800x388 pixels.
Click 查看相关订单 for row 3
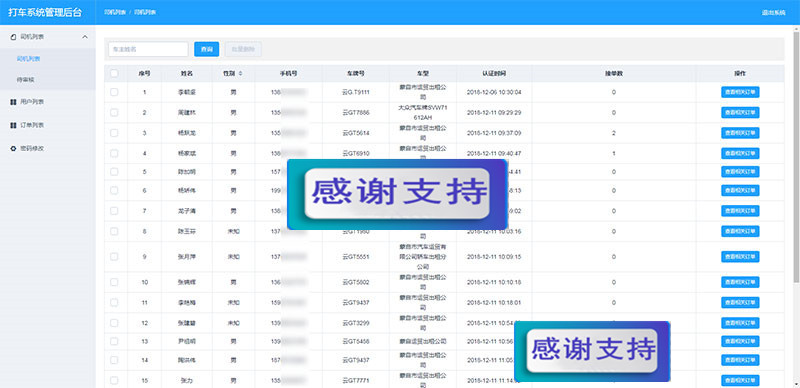(x=740, y=133)
